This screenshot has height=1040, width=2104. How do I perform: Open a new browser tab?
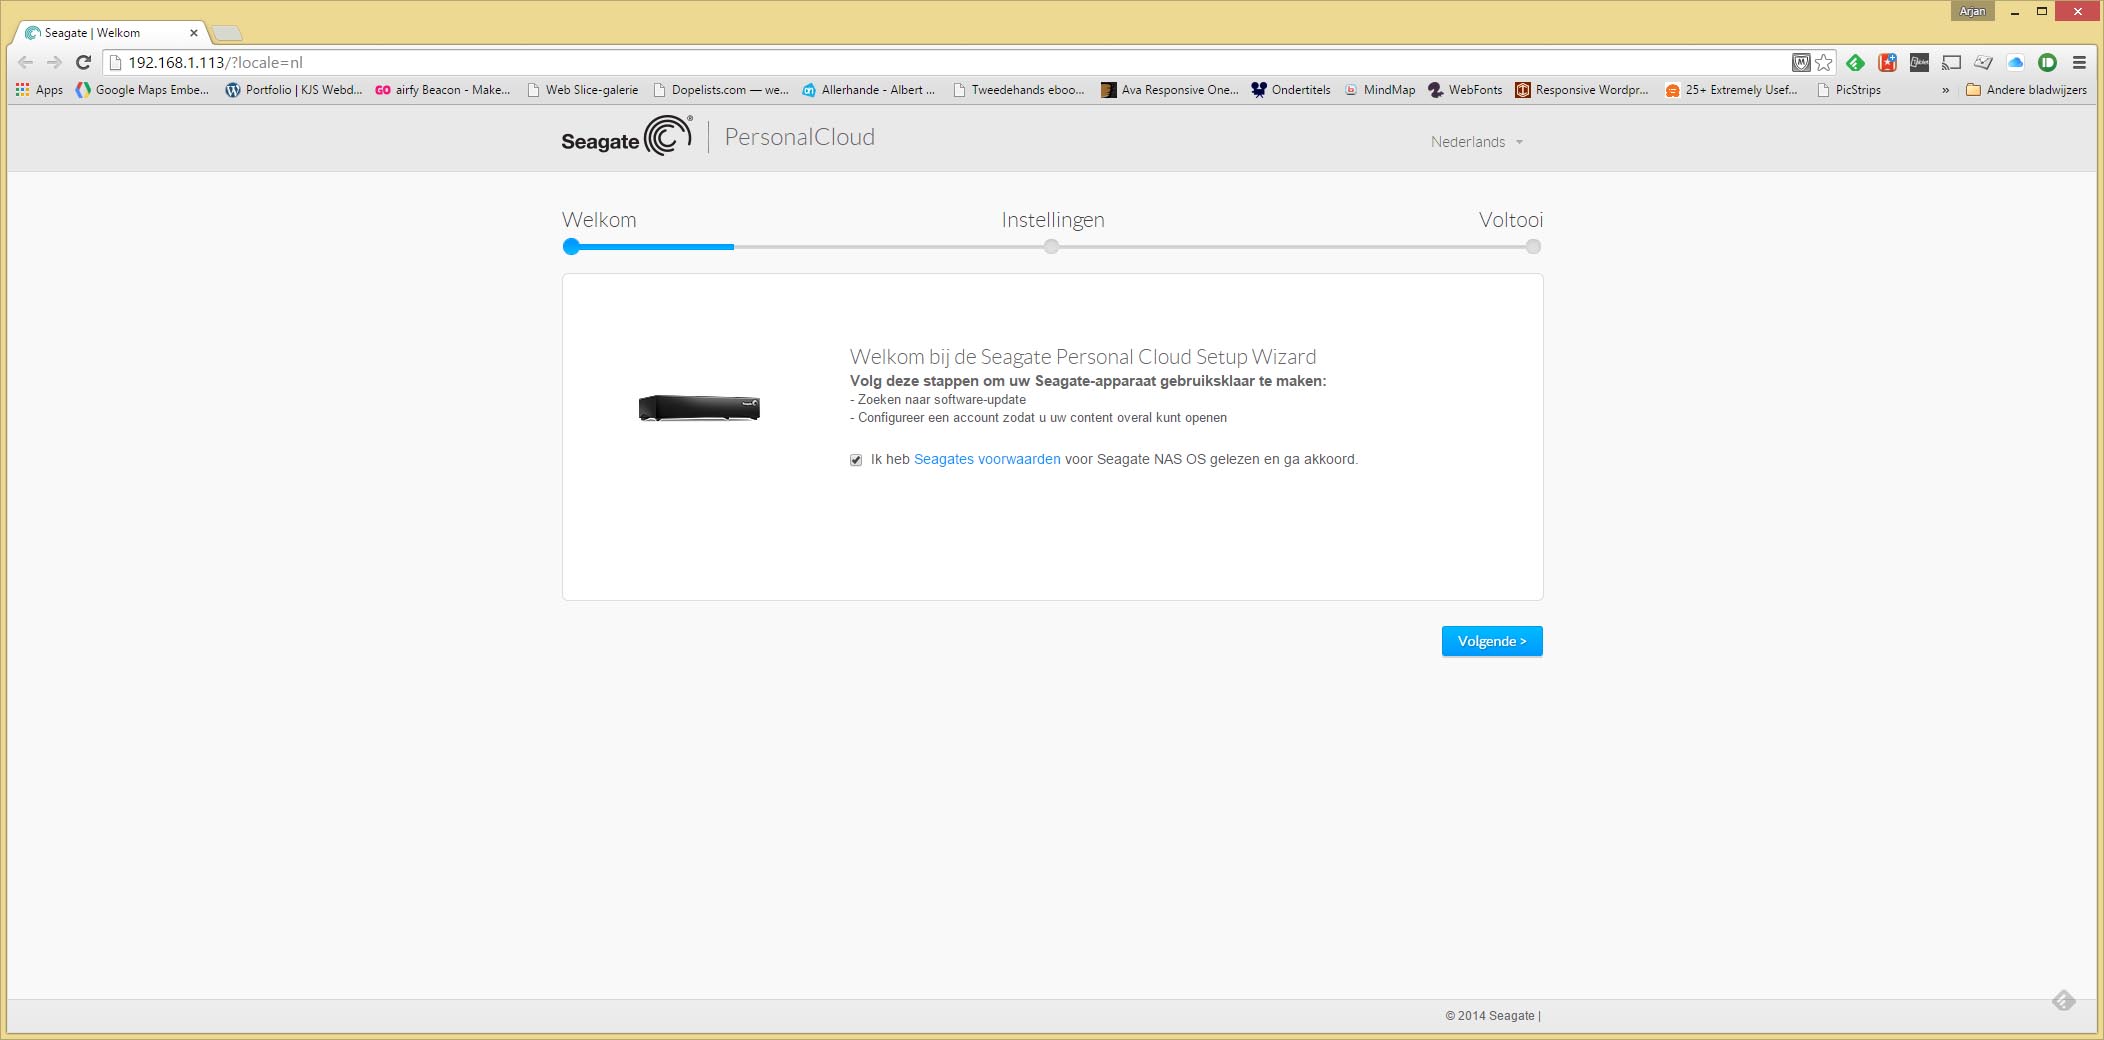[228, 34]
